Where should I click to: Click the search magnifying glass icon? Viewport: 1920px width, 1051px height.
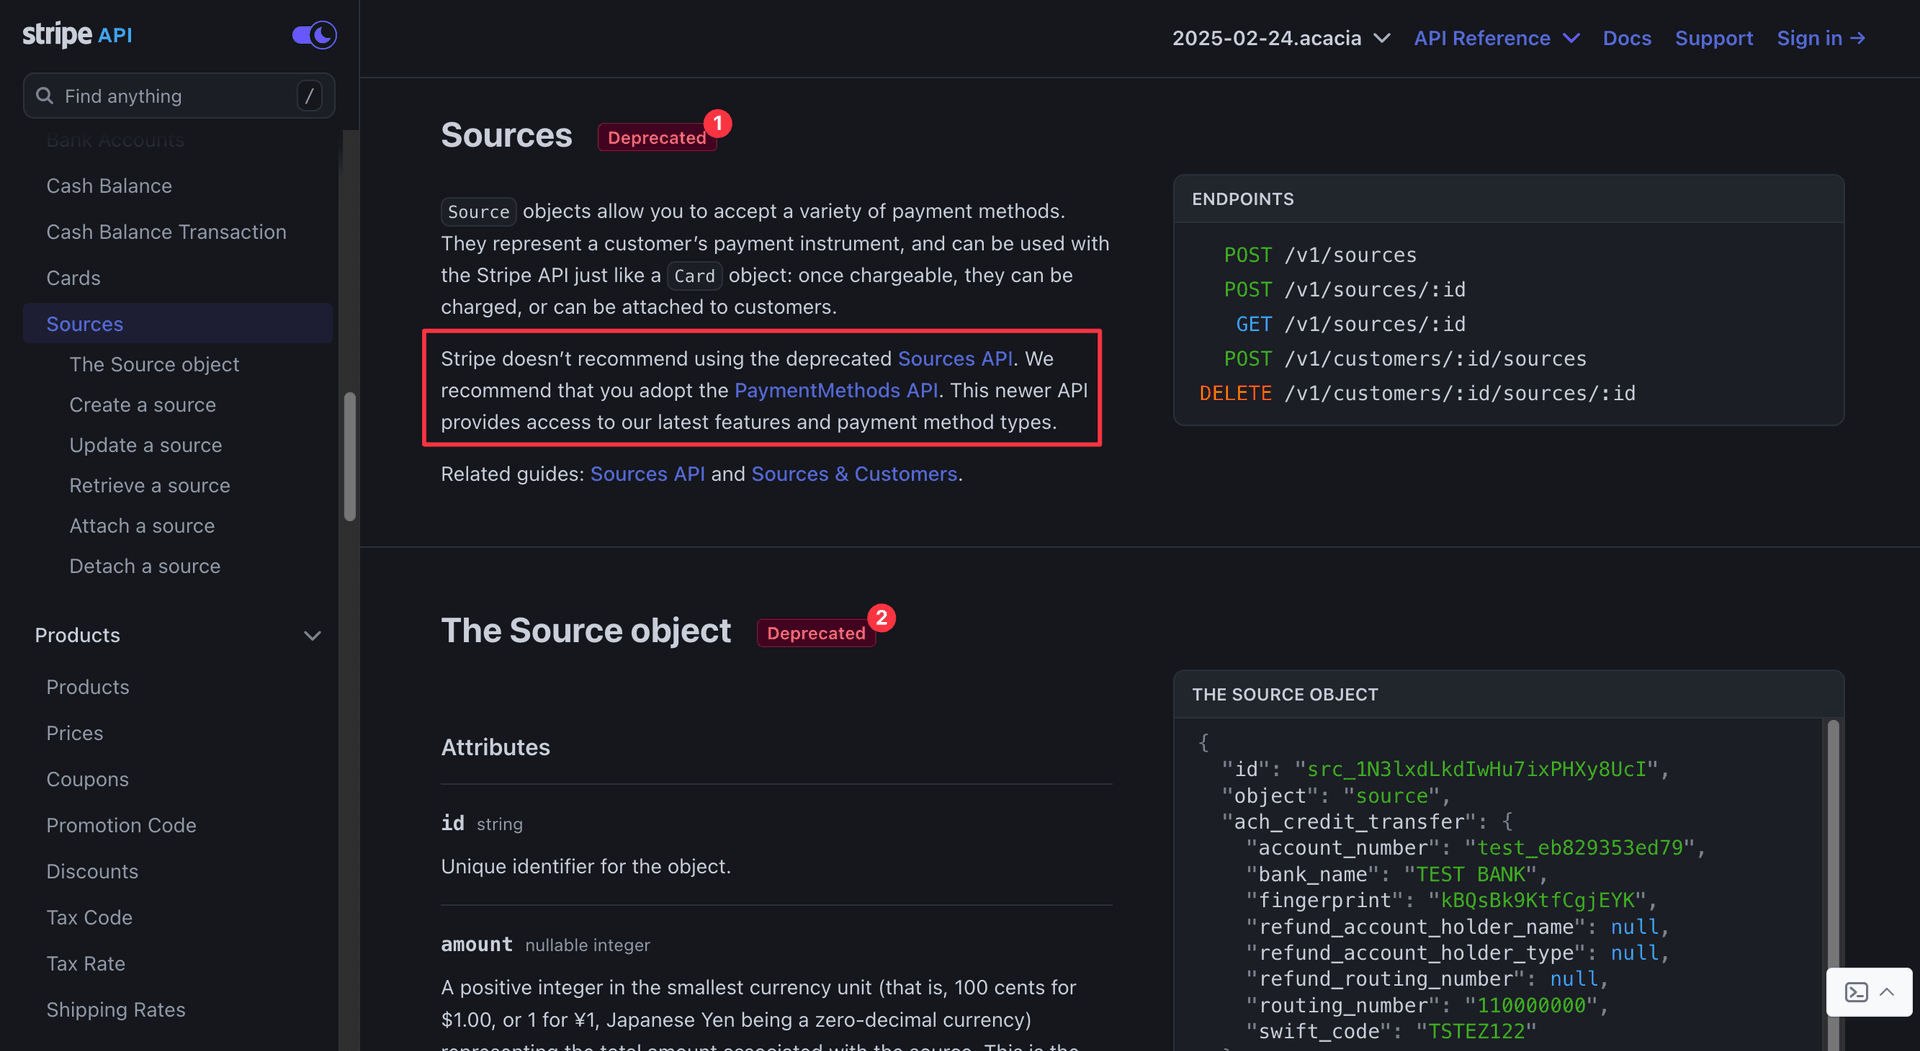(44, 95)
